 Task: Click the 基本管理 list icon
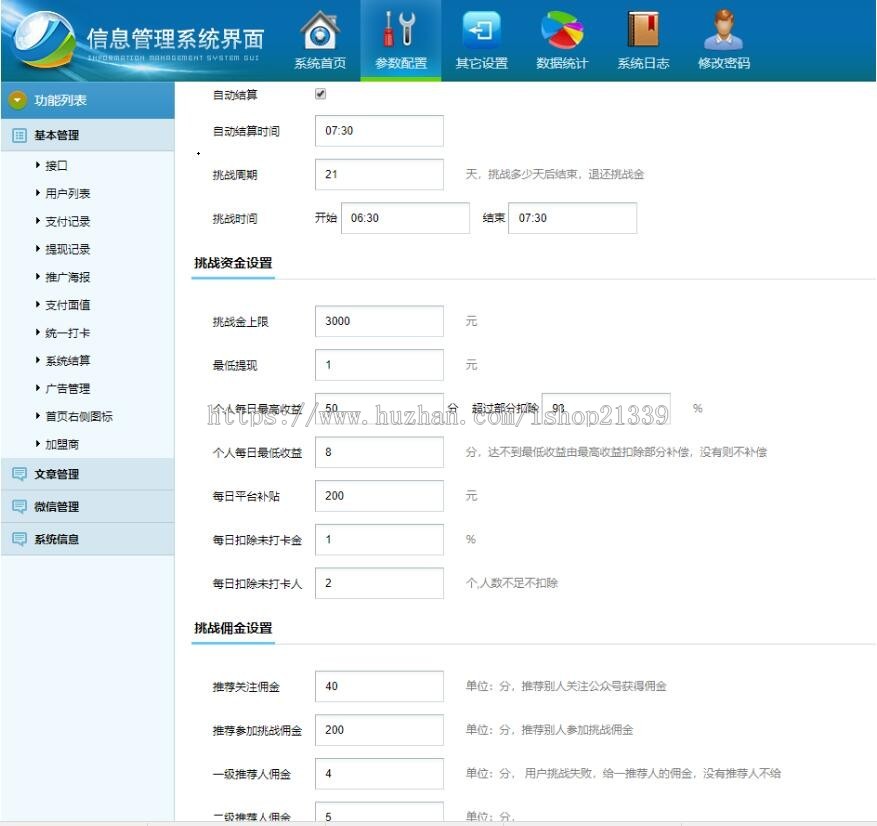coord(20,135)
